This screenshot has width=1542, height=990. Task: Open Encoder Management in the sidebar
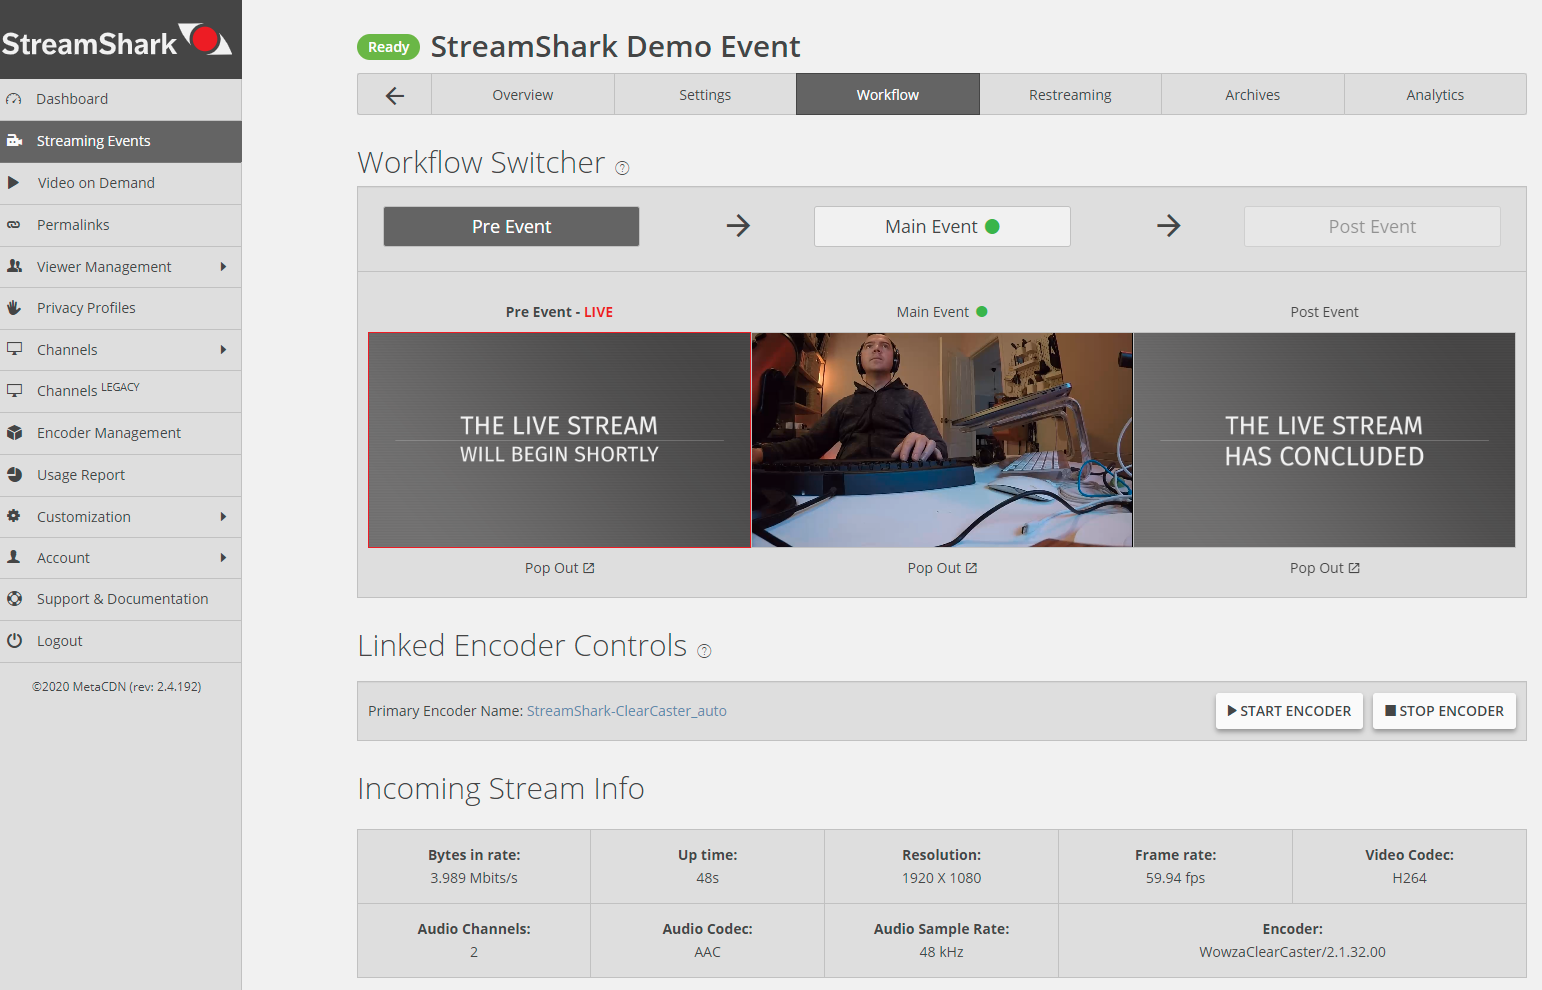pos(121,433)
